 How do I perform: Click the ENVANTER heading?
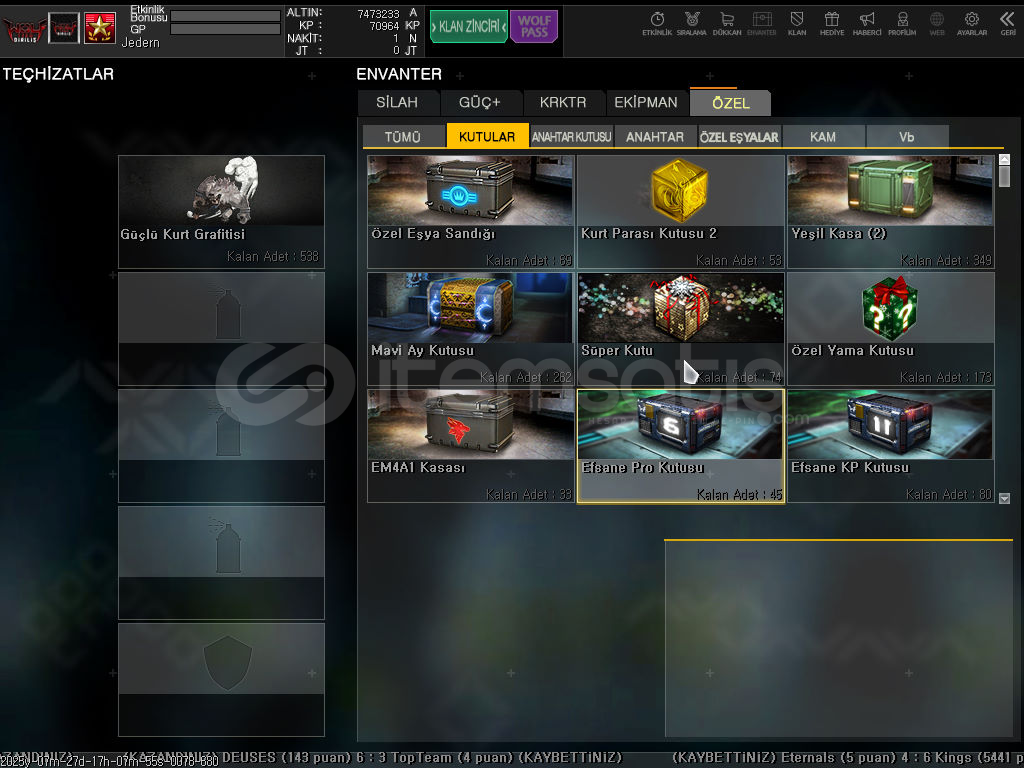[399, 74]
